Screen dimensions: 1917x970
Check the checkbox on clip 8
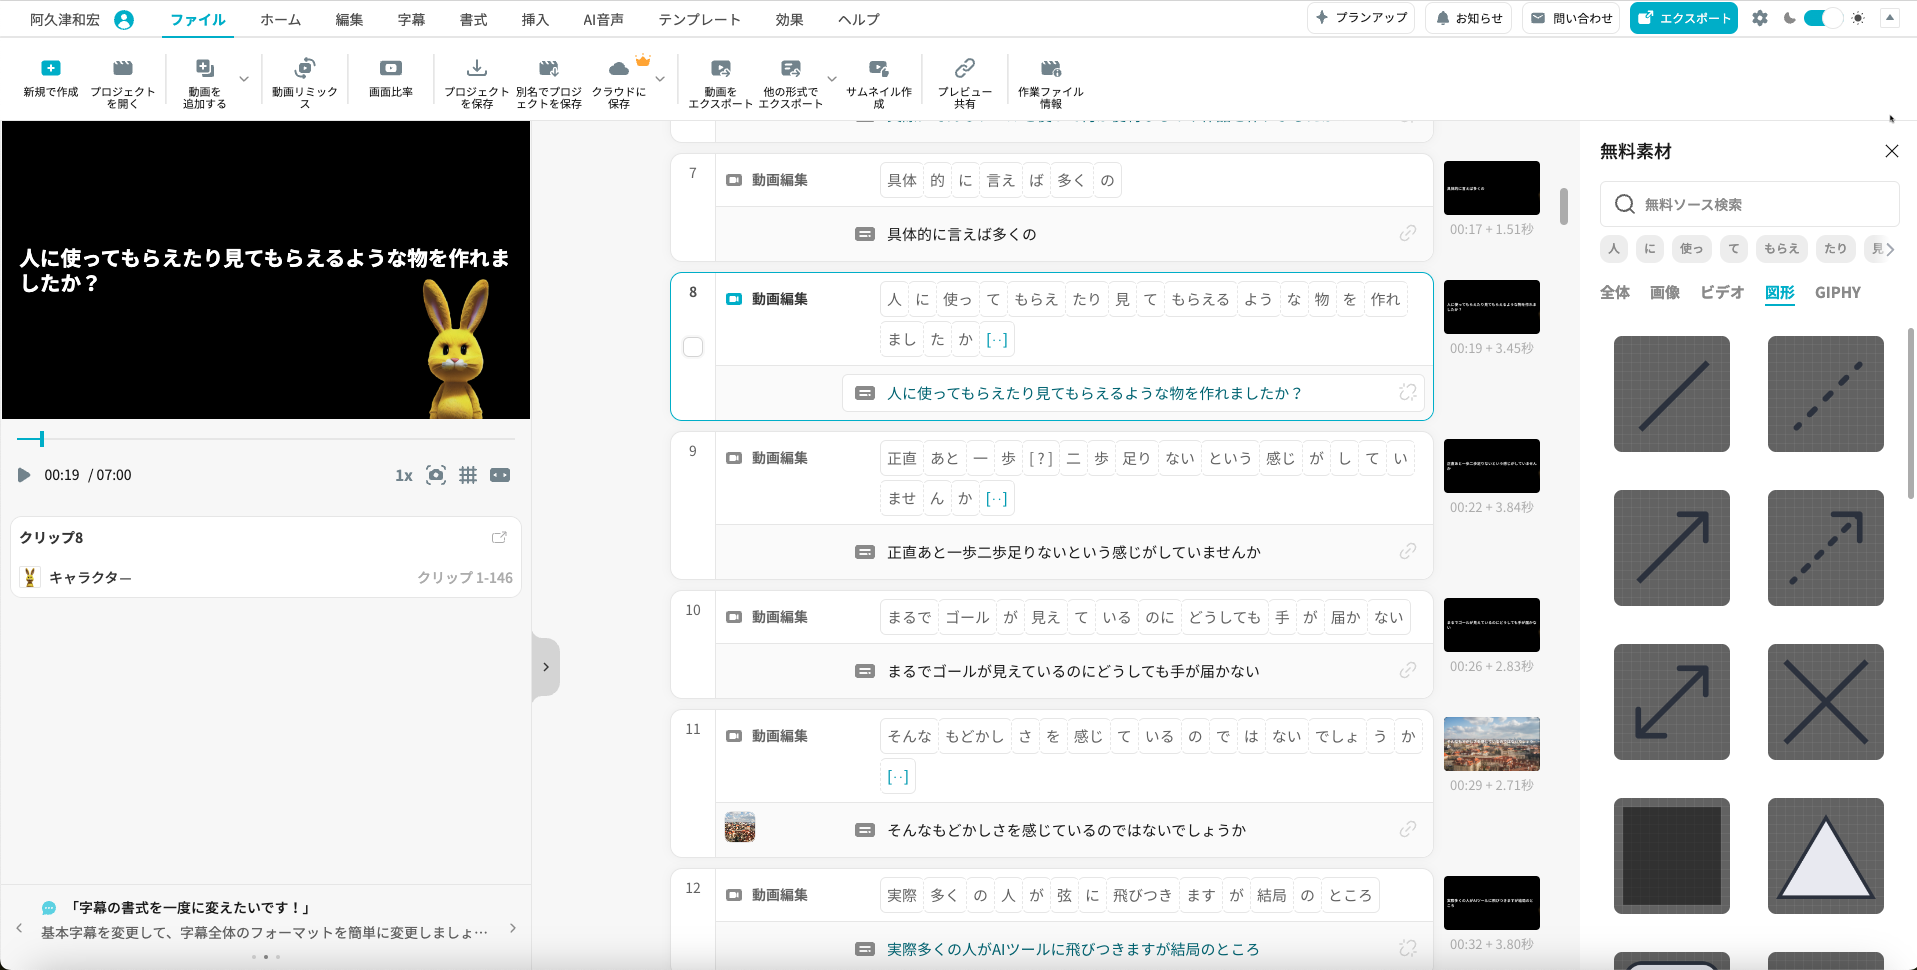click(693, 347)
